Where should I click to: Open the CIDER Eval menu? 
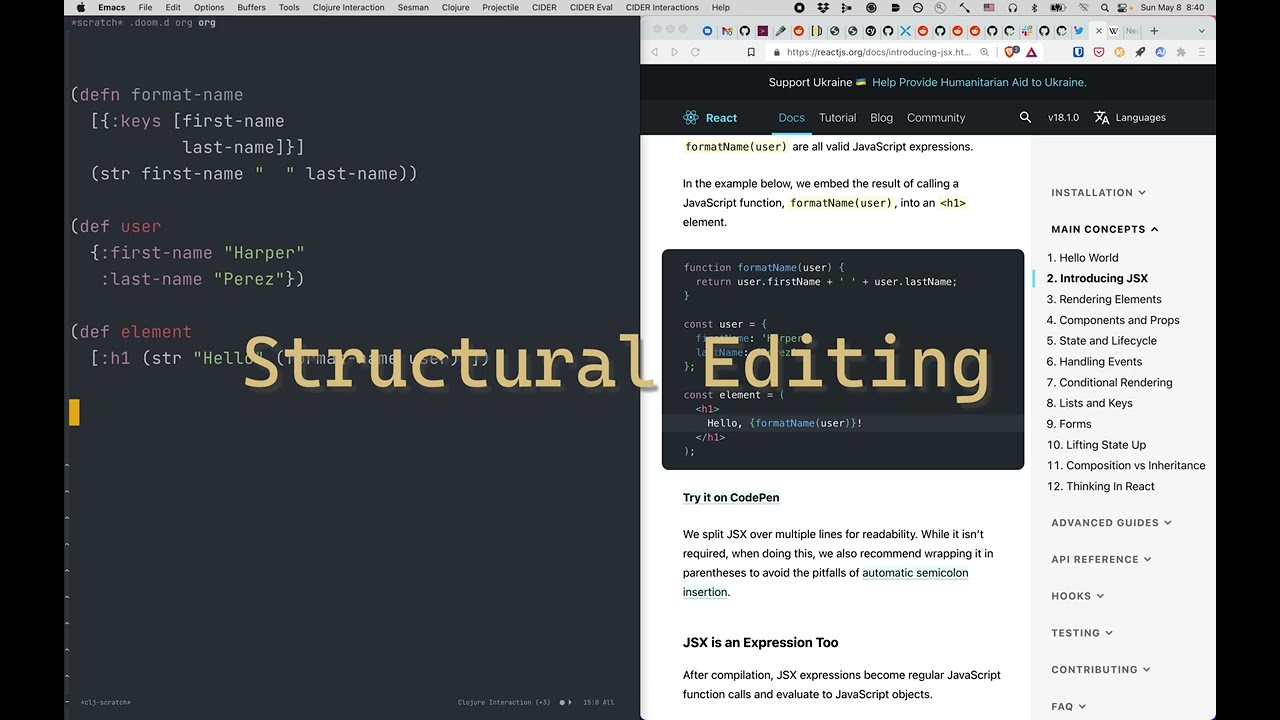(x=591, y=7)
